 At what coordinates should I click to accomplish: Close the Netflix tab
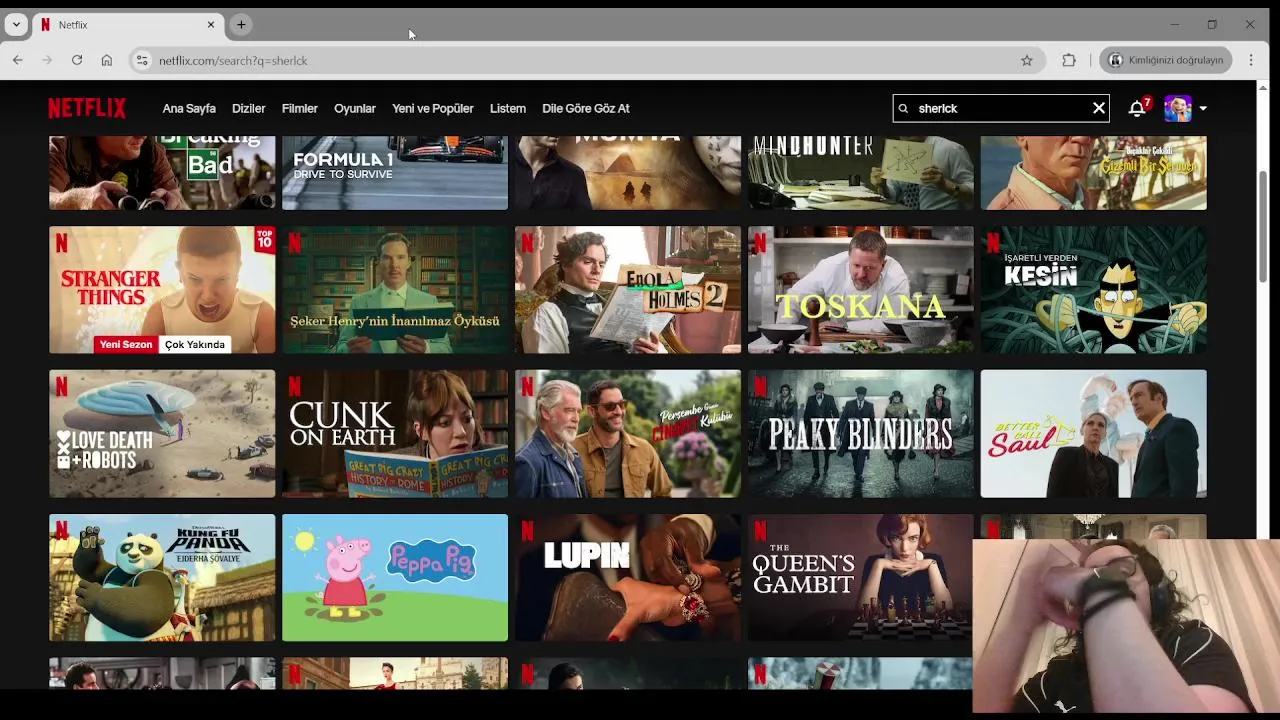click(x=211, y=24)
